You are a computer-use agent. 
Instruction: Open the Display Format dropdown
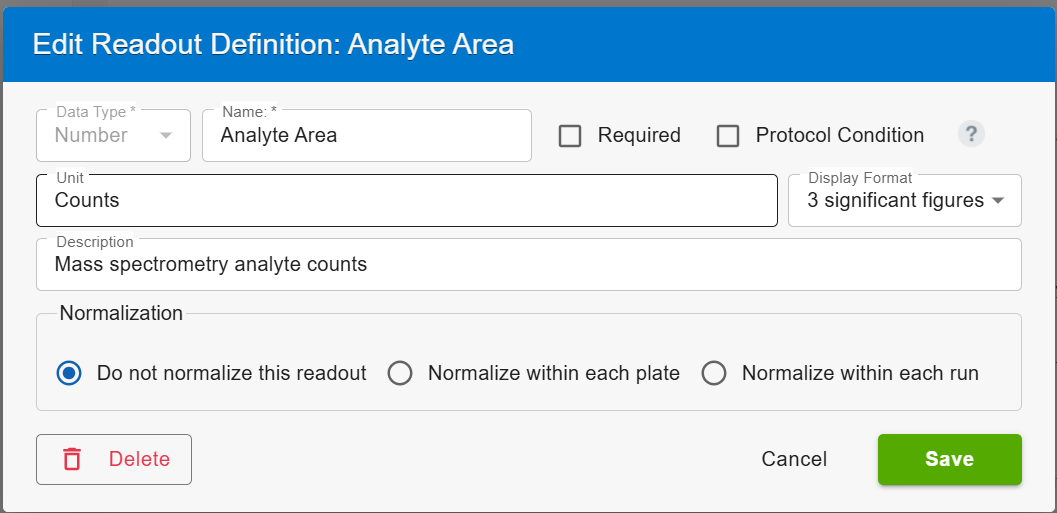click(905, 200)
